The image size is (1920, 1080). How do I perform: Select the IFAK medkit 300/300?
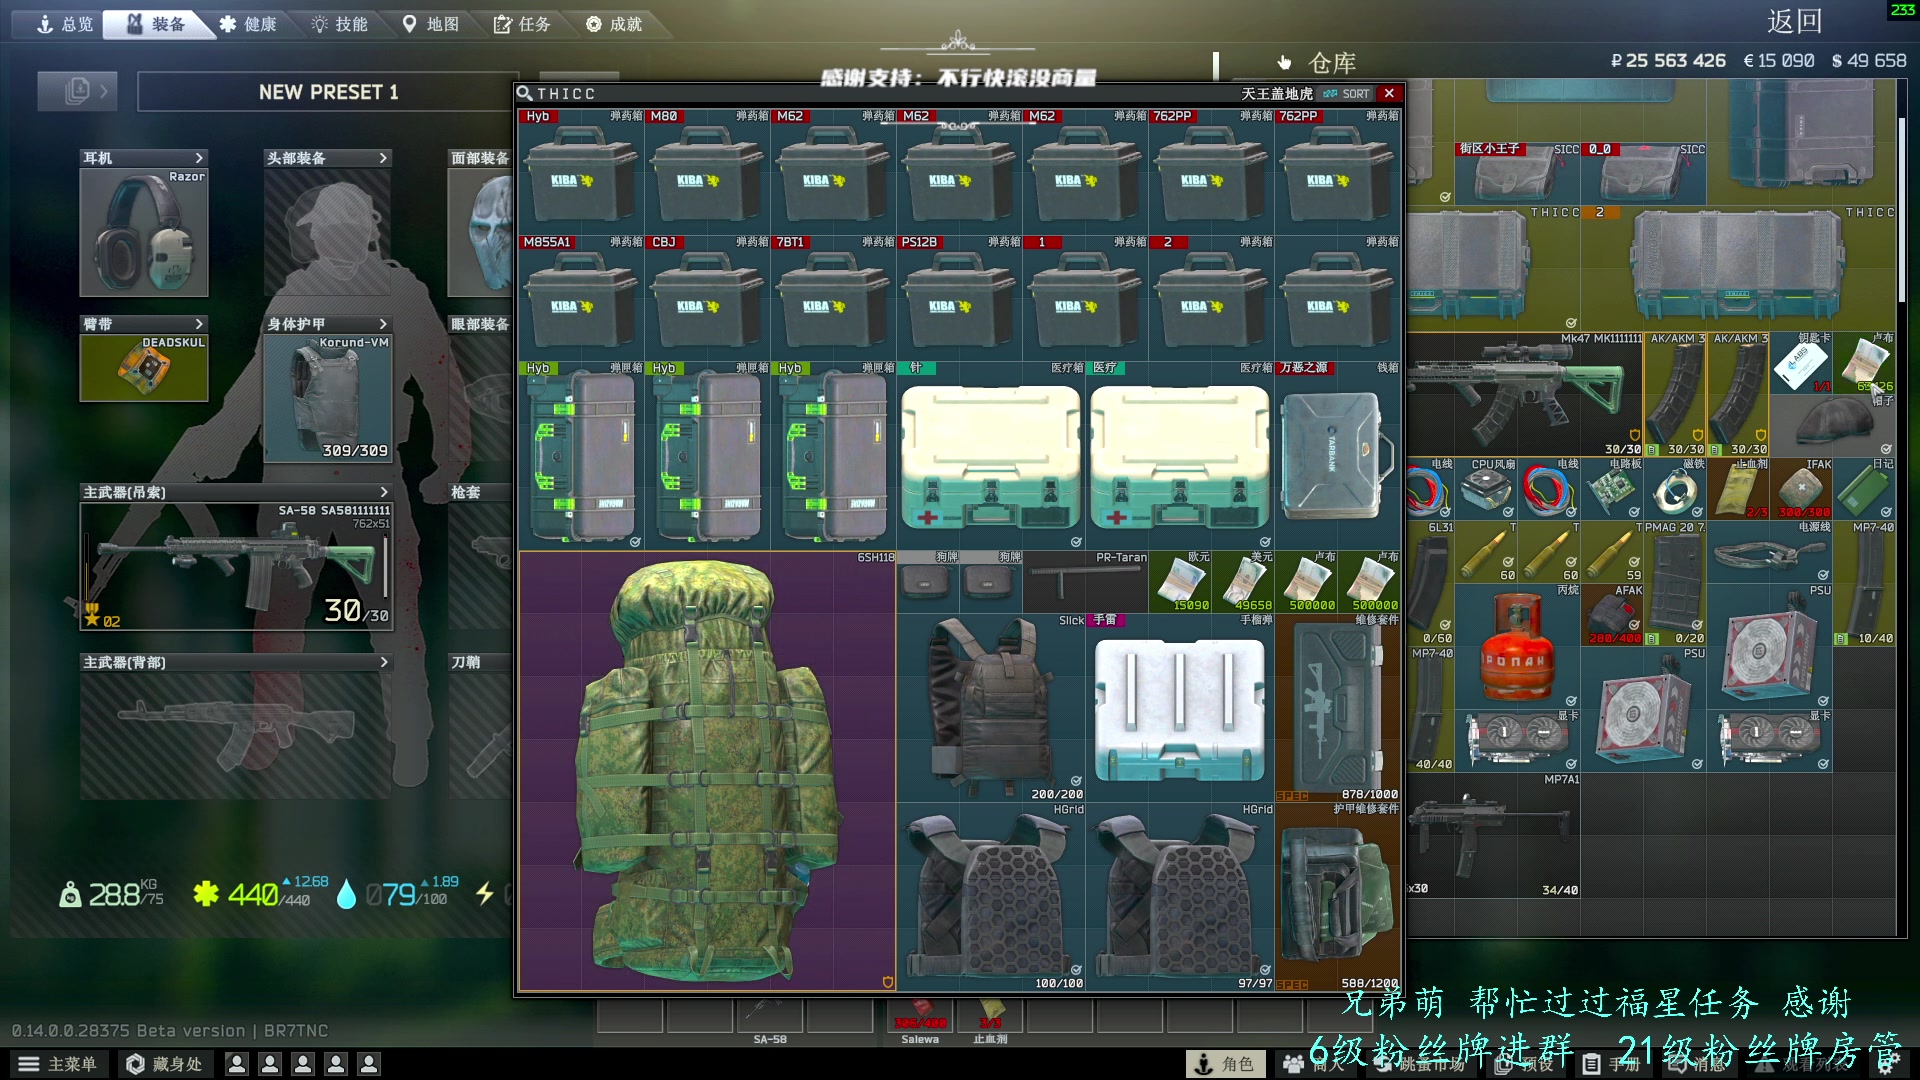coord(1802,488)
